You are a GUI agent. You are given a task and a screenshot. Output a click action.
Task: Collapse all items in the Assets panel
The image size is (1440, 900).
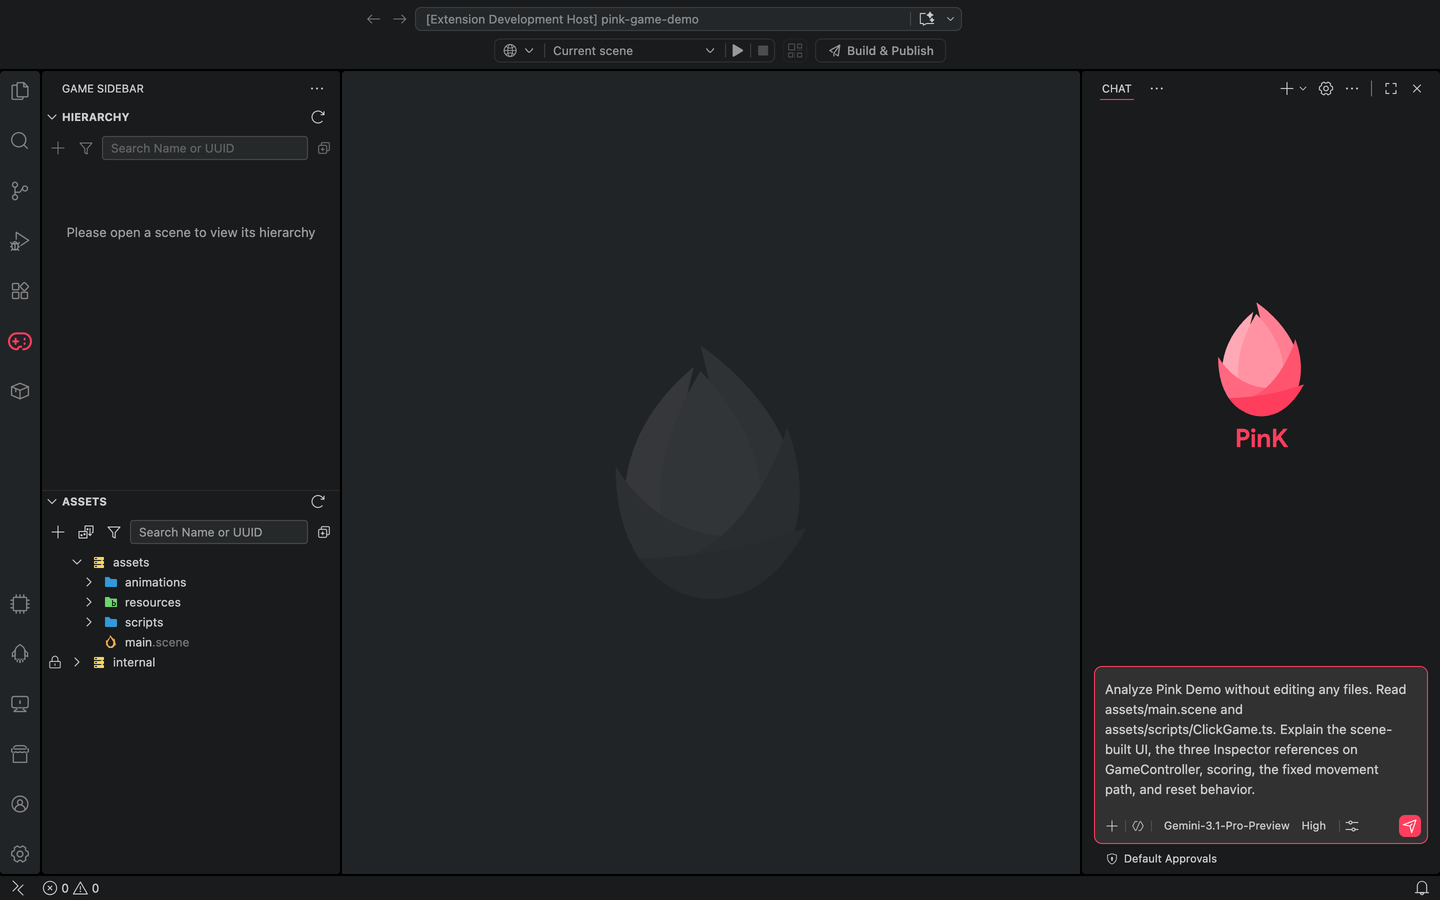[x=324, y=532]
